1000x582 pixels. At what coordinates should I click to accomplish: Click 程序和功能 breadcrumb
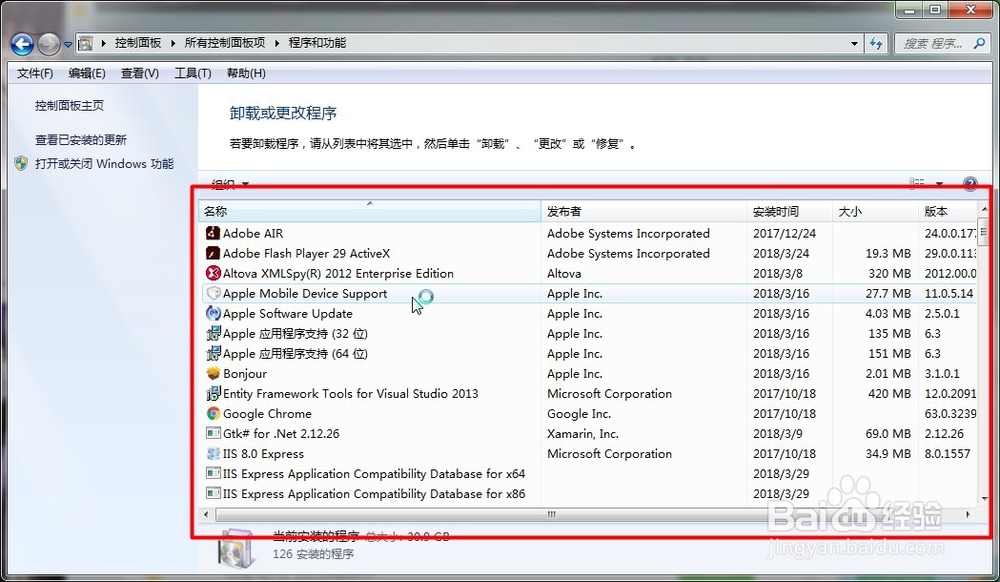point(317,43)
